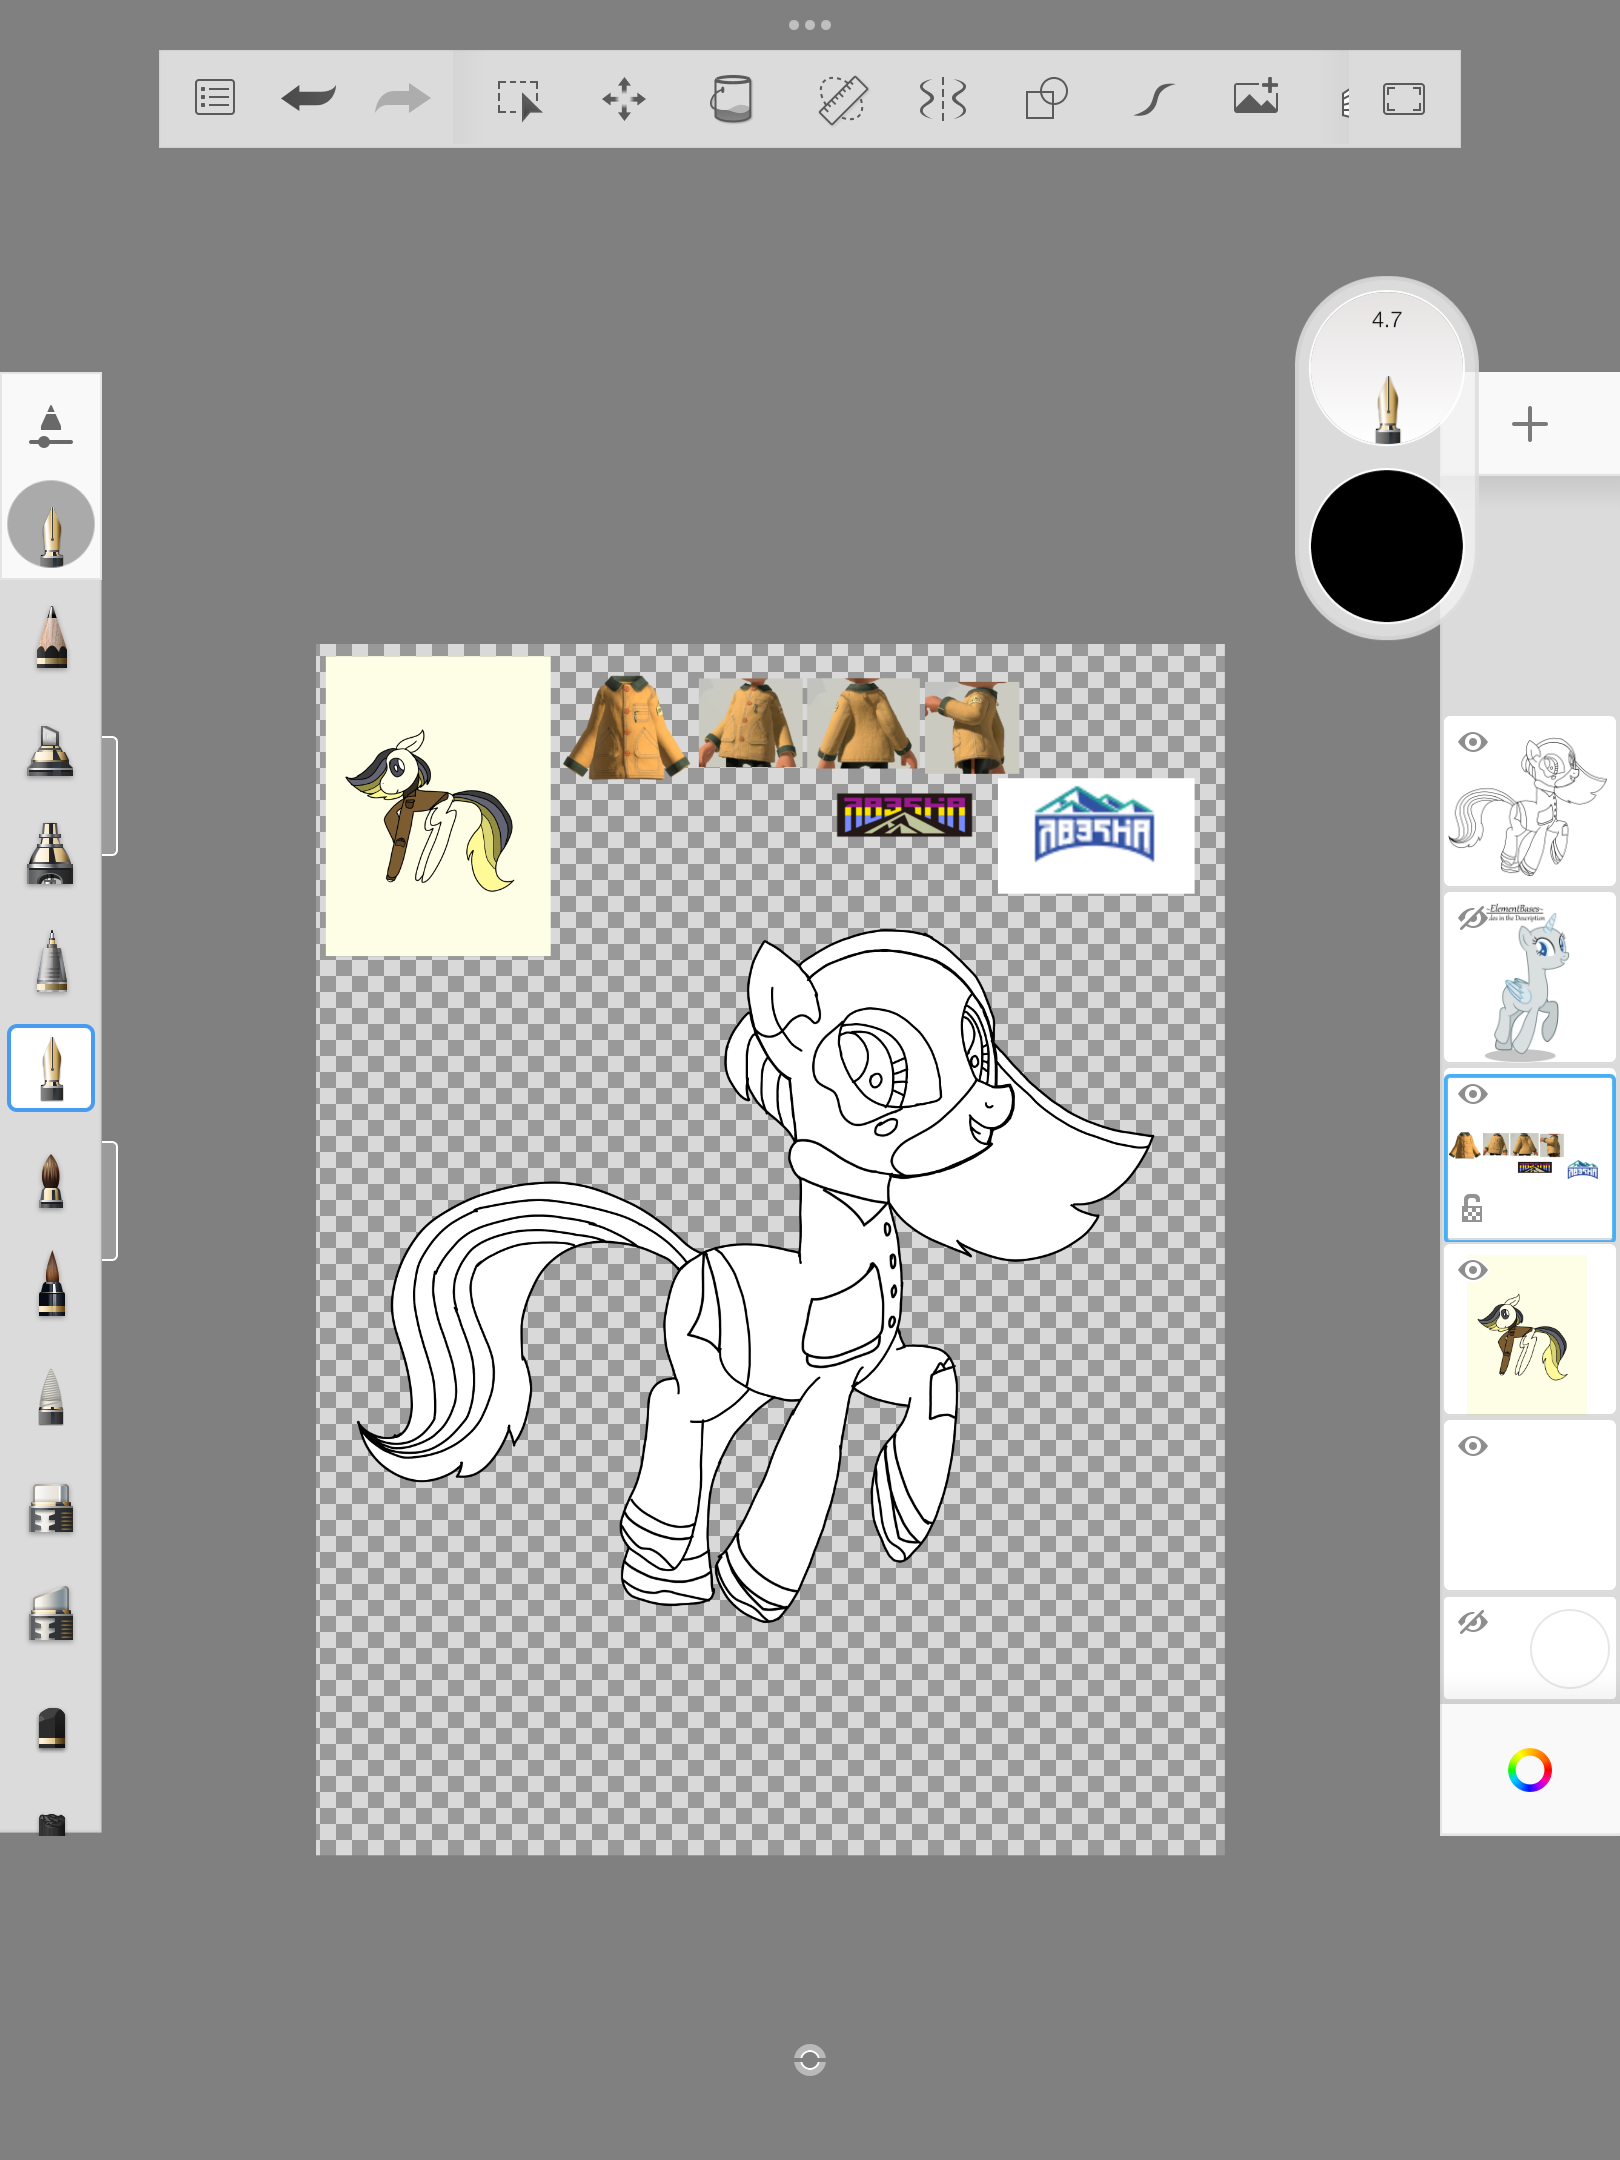Hide the jacket reference images layer
The image size is (1620, 2160).
[1473, 1094]
